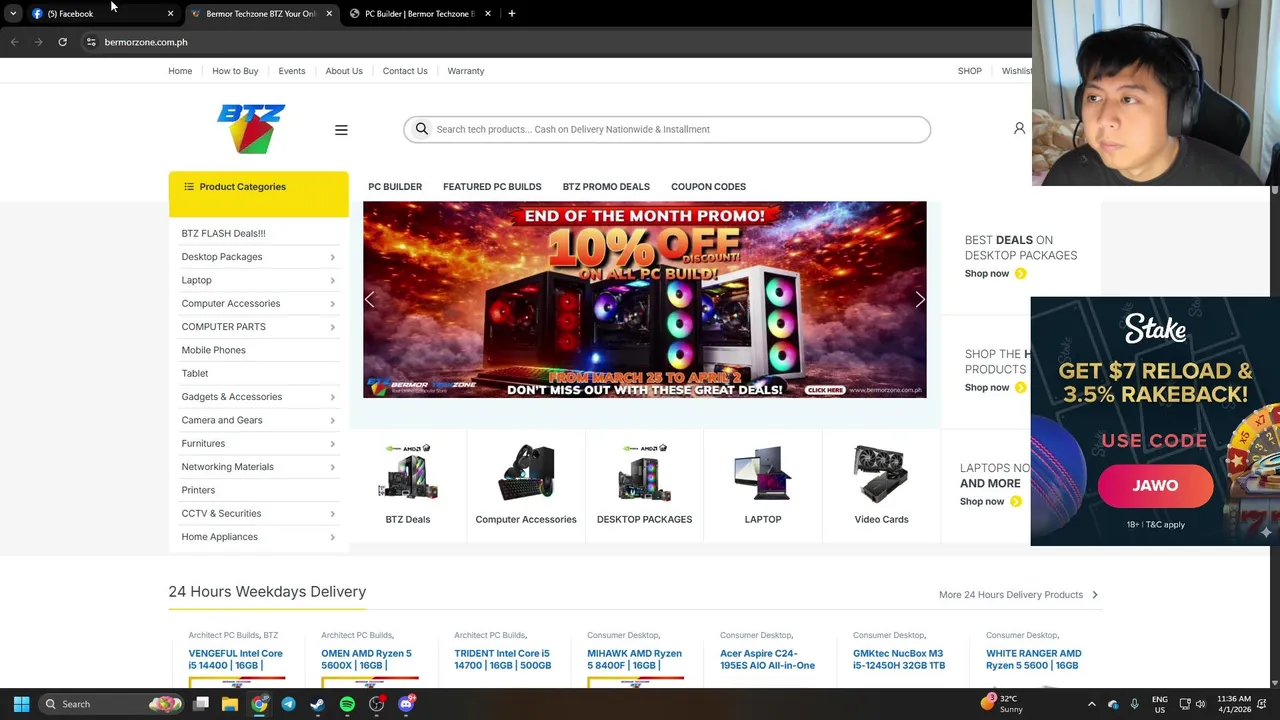Open COUPON CODES link
The width and height of the screenshot is (1280, 720).
pyautogui.click(x=708, y=187)
